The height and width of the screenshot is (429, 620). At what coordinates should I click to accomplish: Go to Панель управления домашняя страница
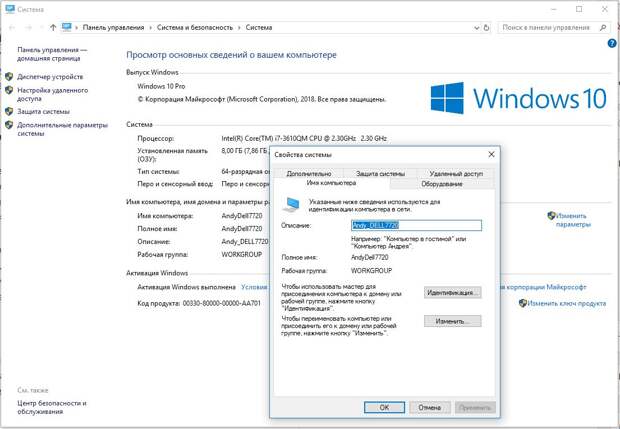pyautogui.click(x=52, y=54)
